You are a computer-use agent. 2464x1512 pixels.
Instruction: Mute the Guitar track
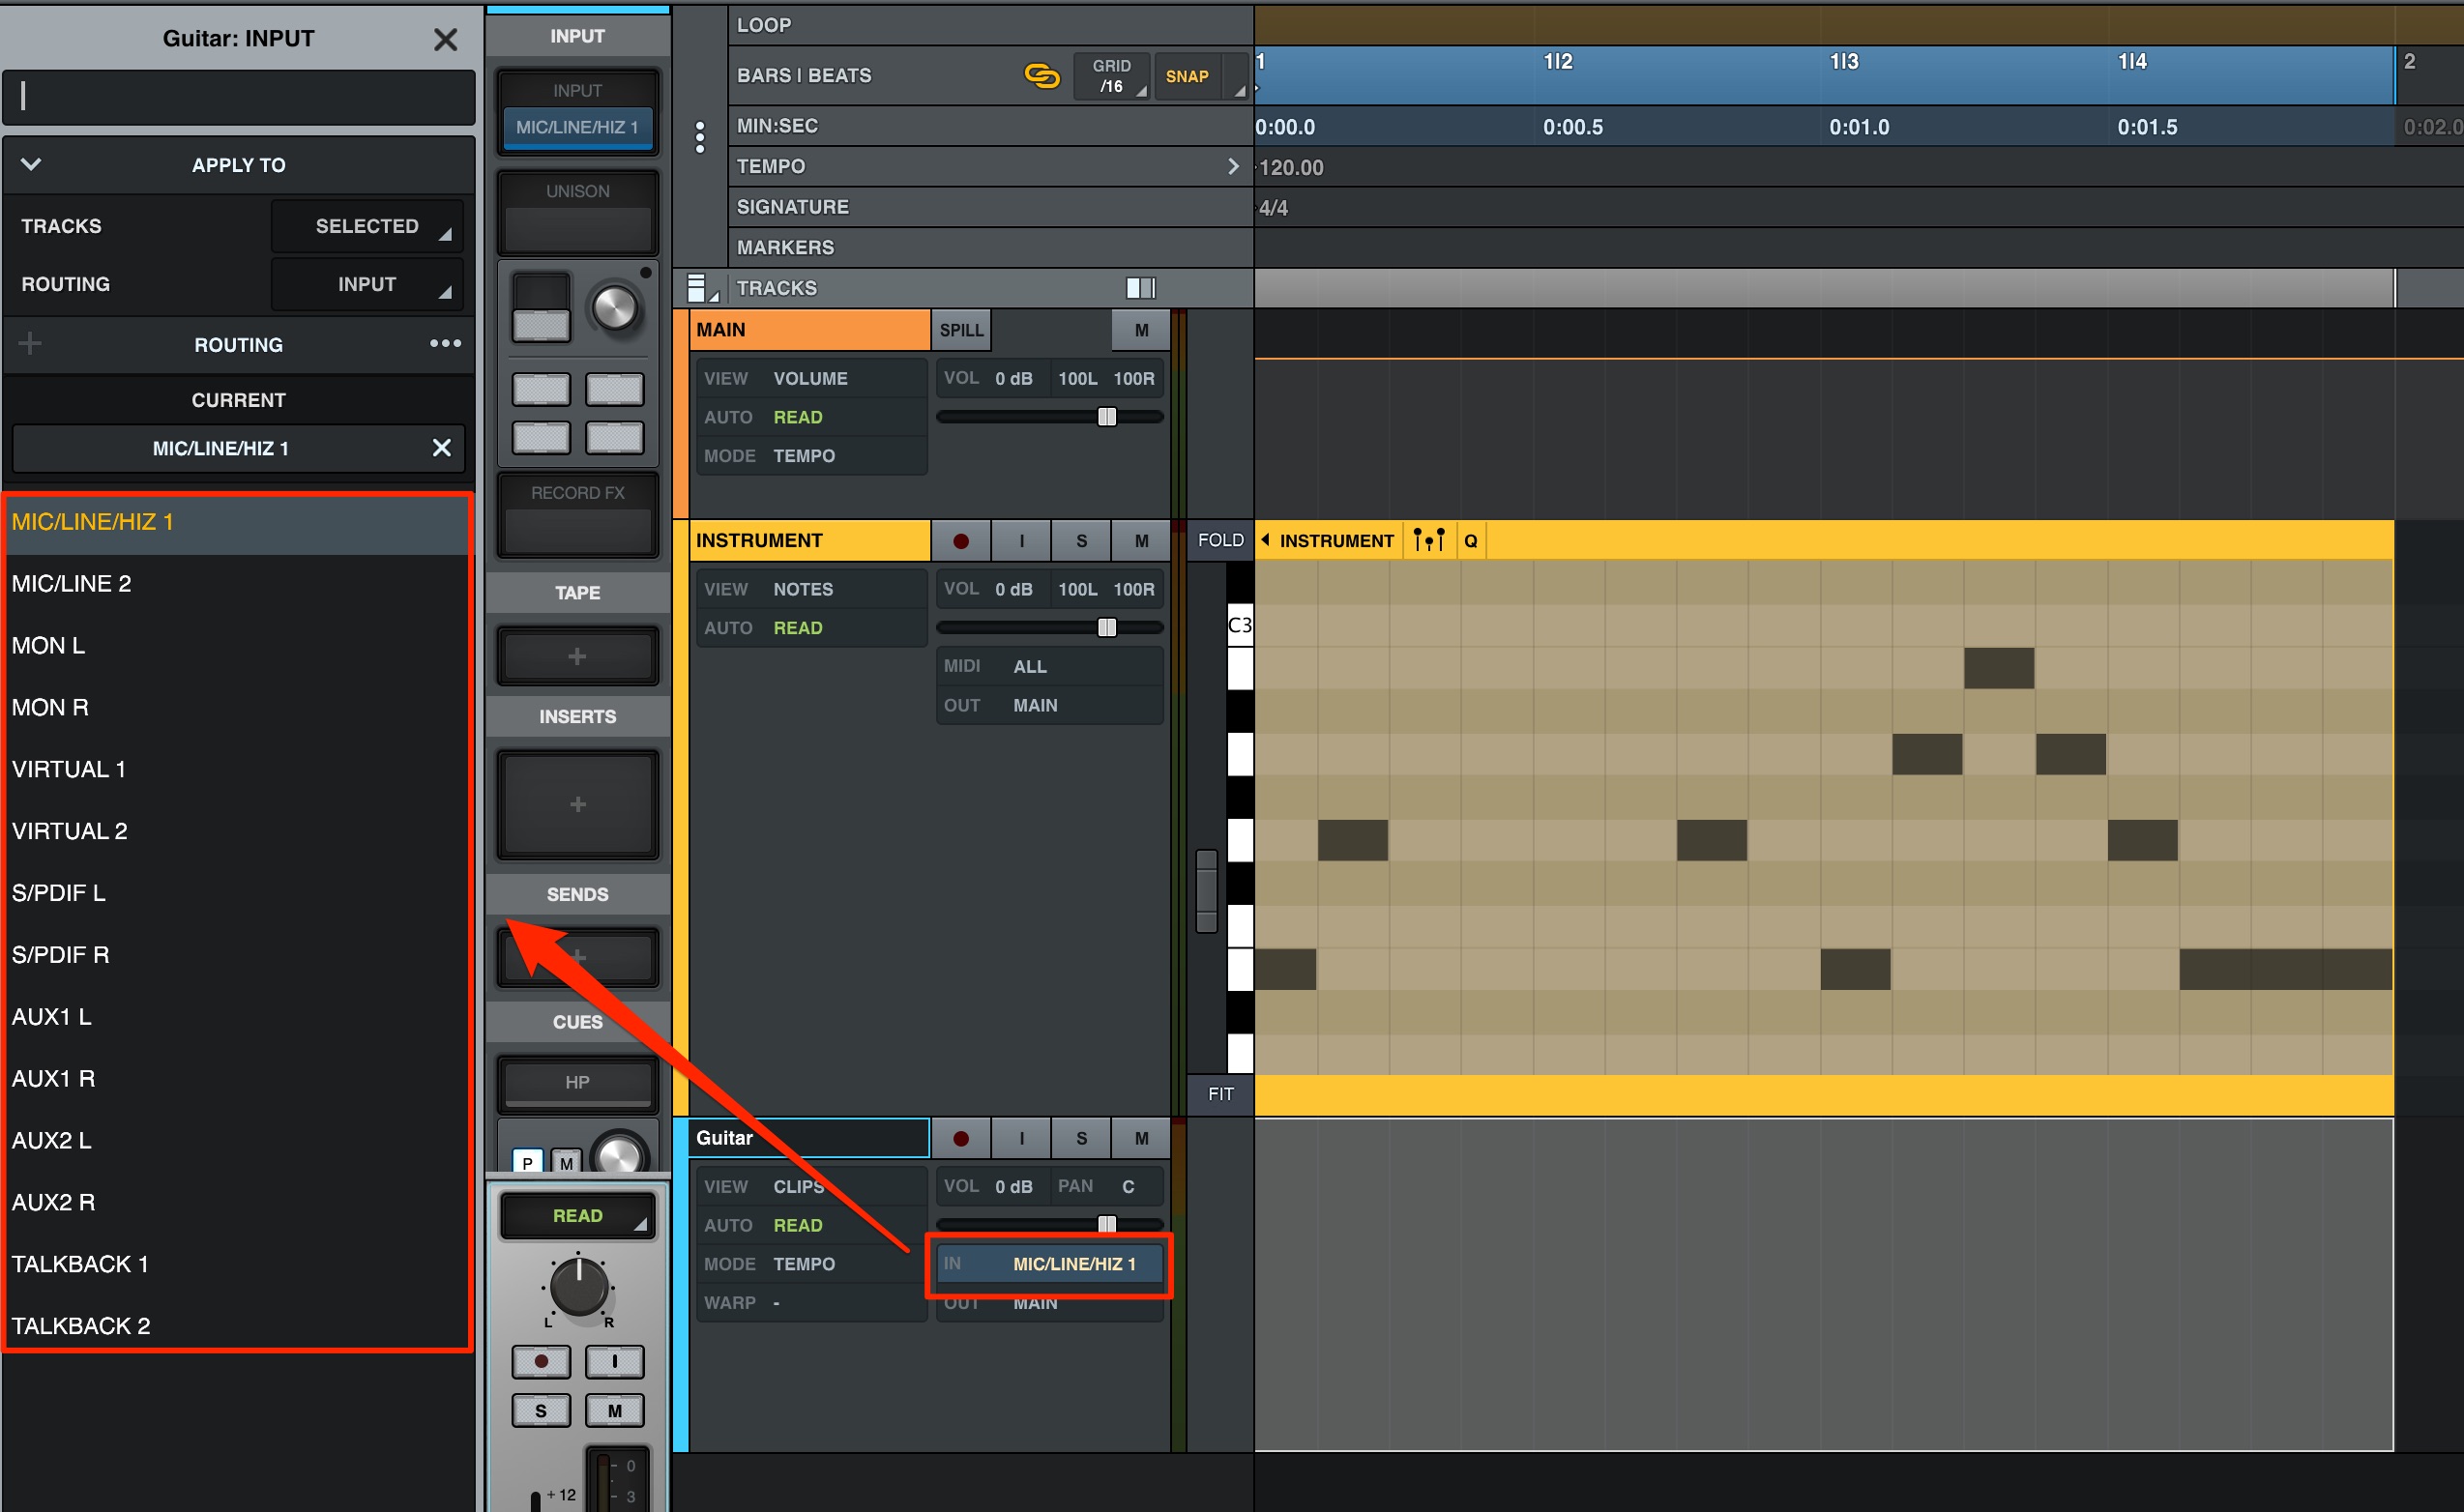pos(1141,1138)
